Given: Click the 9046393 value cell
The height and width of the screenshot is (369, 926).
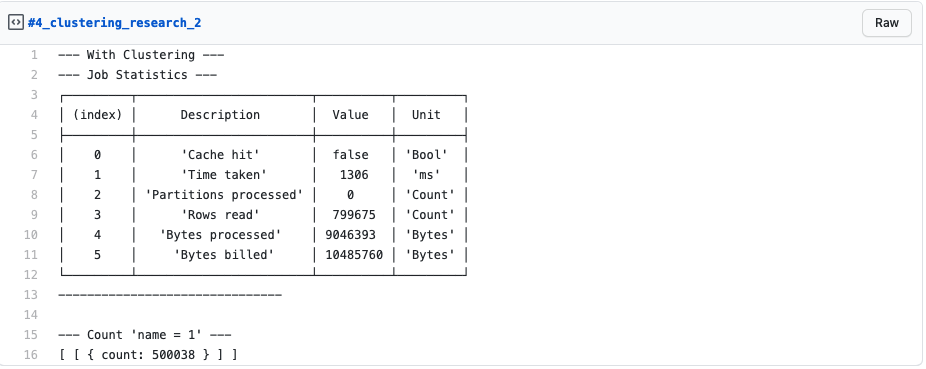Looking at the screenshot, I should coord(350,235).
